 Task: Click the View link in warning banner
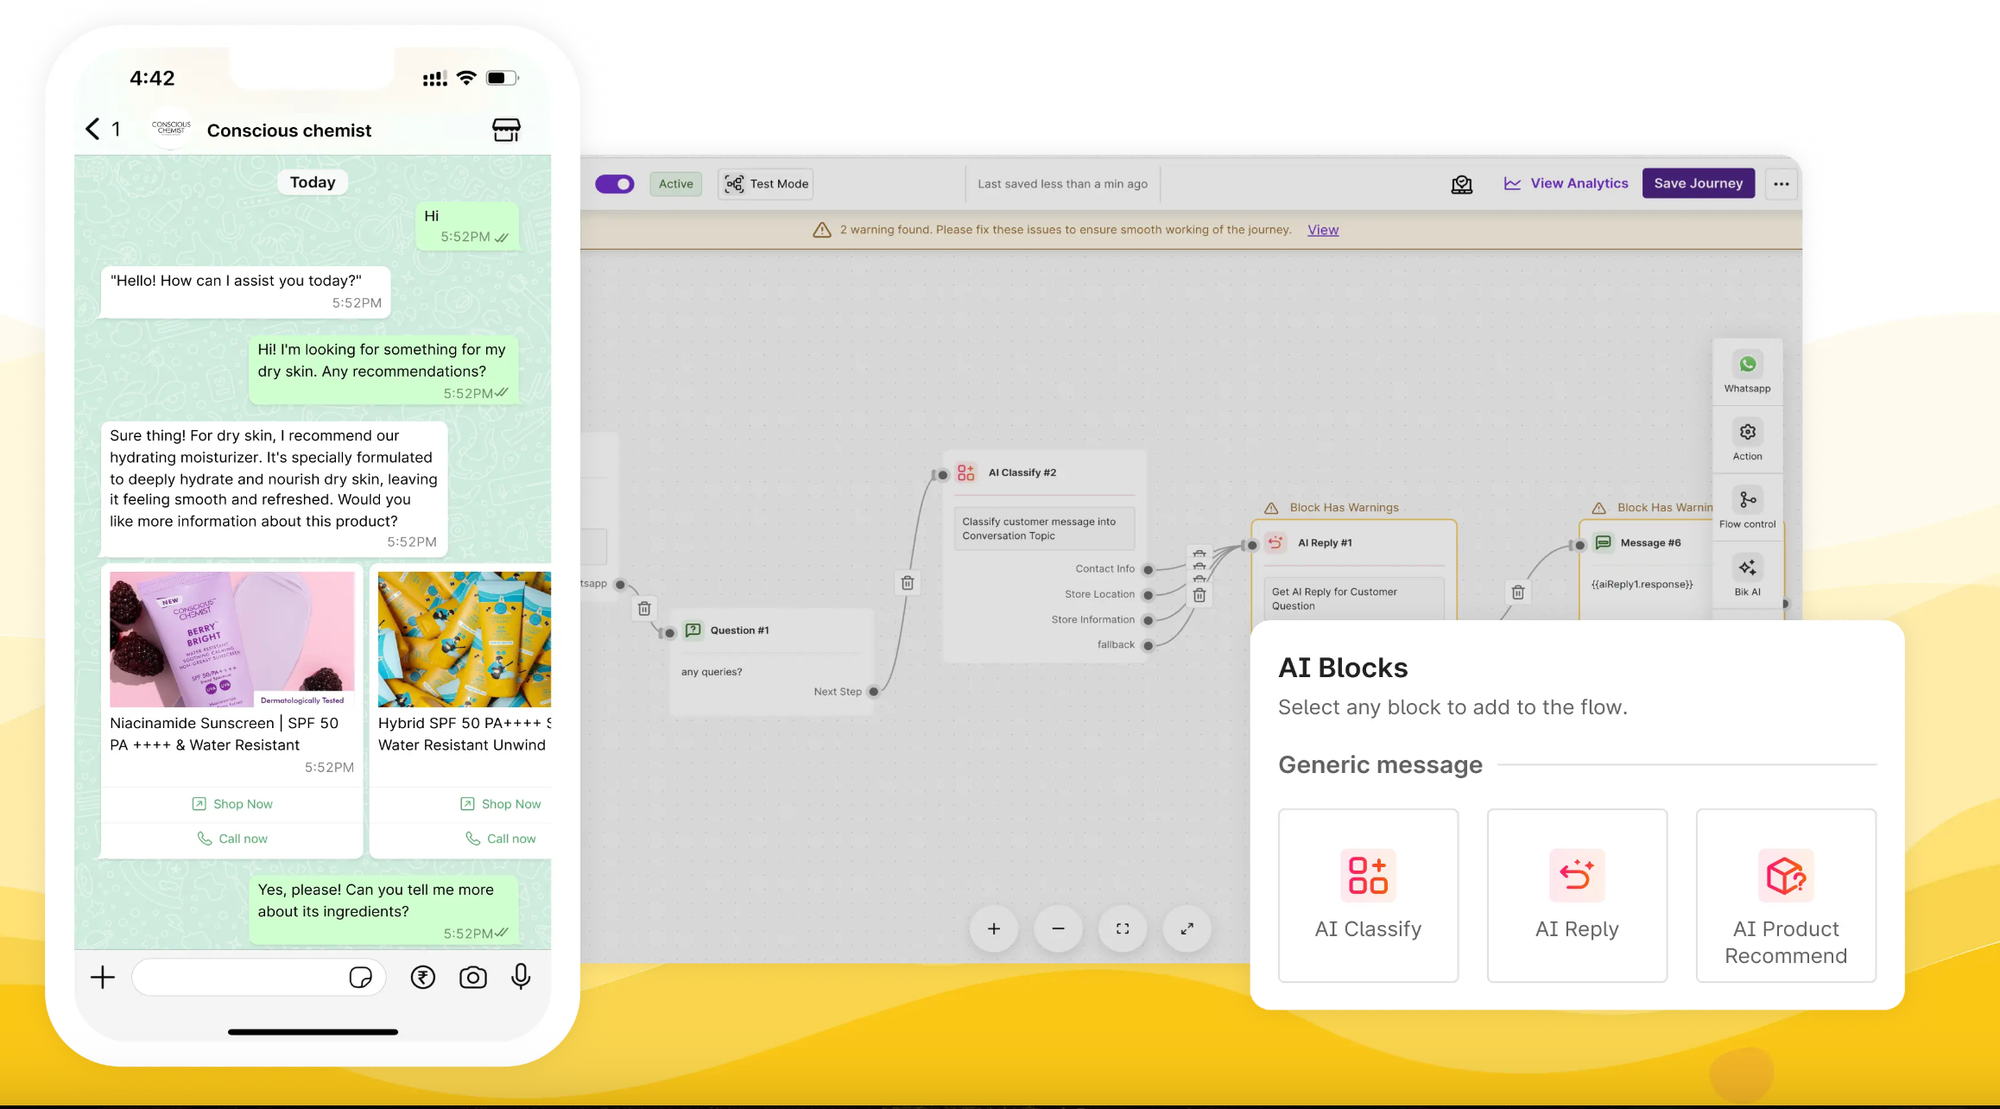coord(1322,230)
